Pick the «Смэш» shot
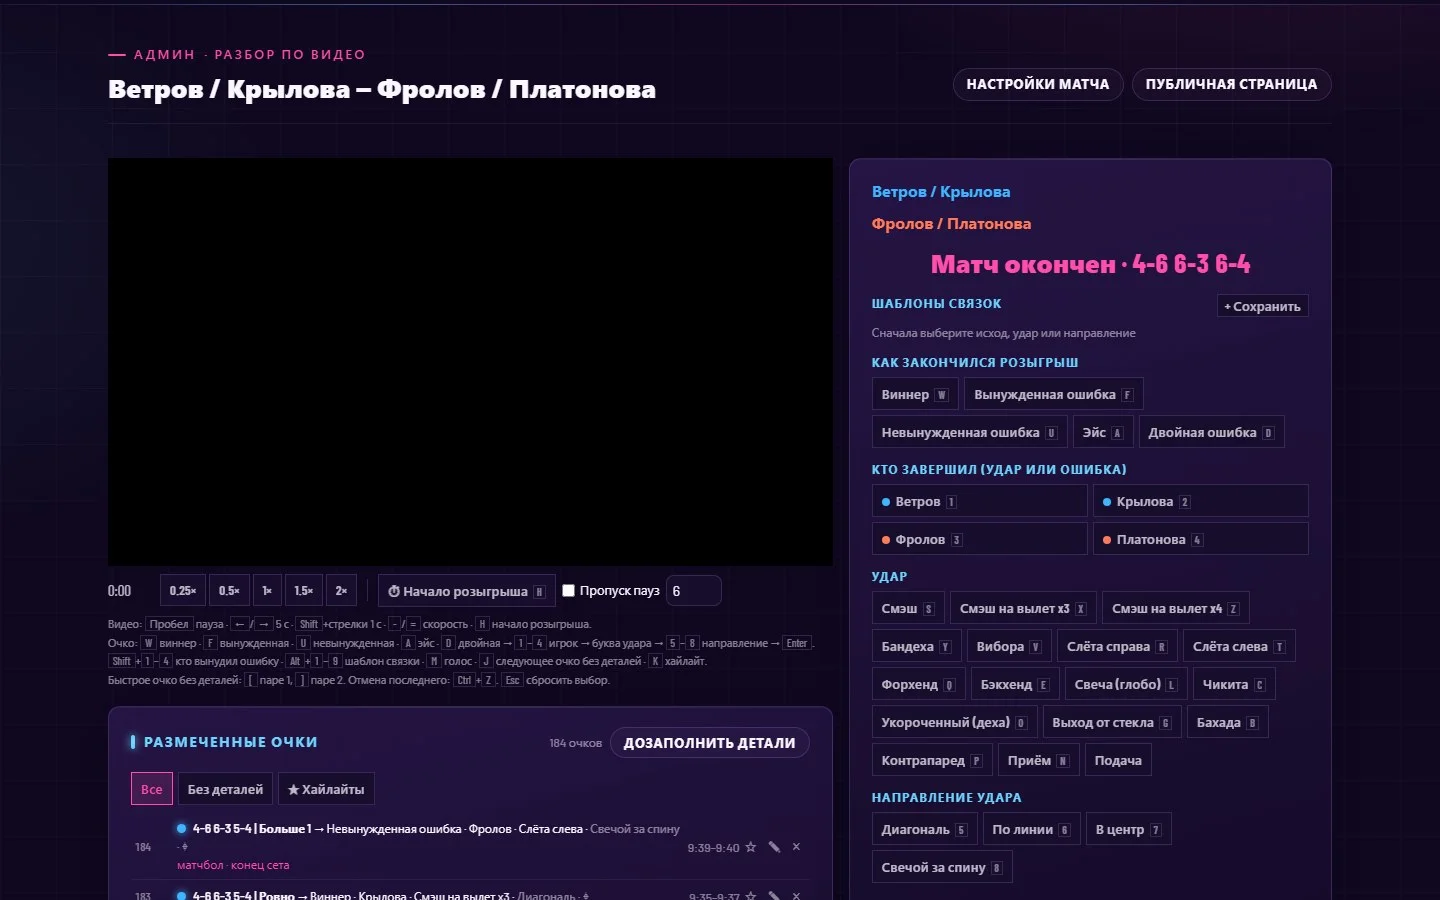Image resolution: width=1440 pixels, height=900 pixels. tap(908, 608)
